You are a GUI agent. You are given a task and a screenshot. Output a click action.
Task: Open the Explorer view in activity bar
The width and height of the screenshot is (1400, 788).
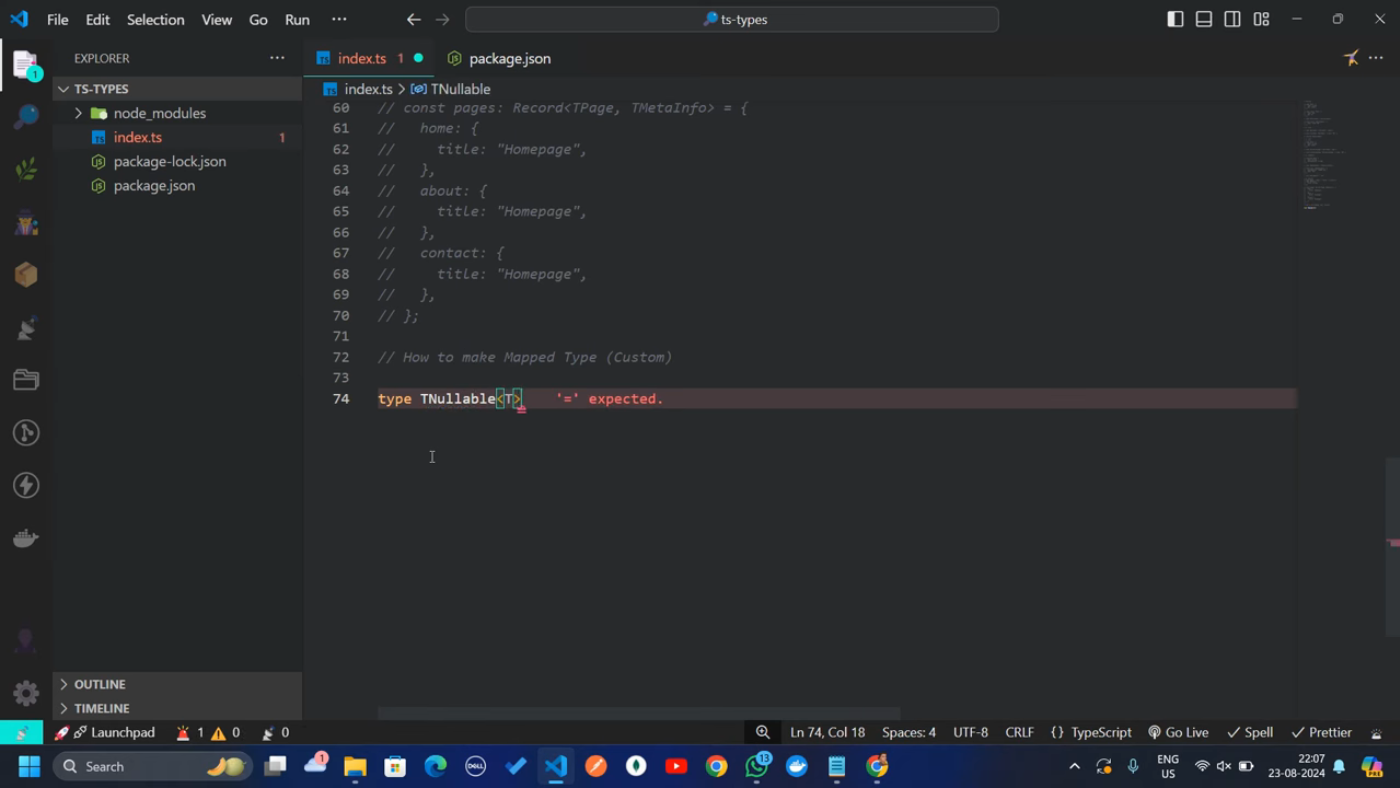coord(26,64)
